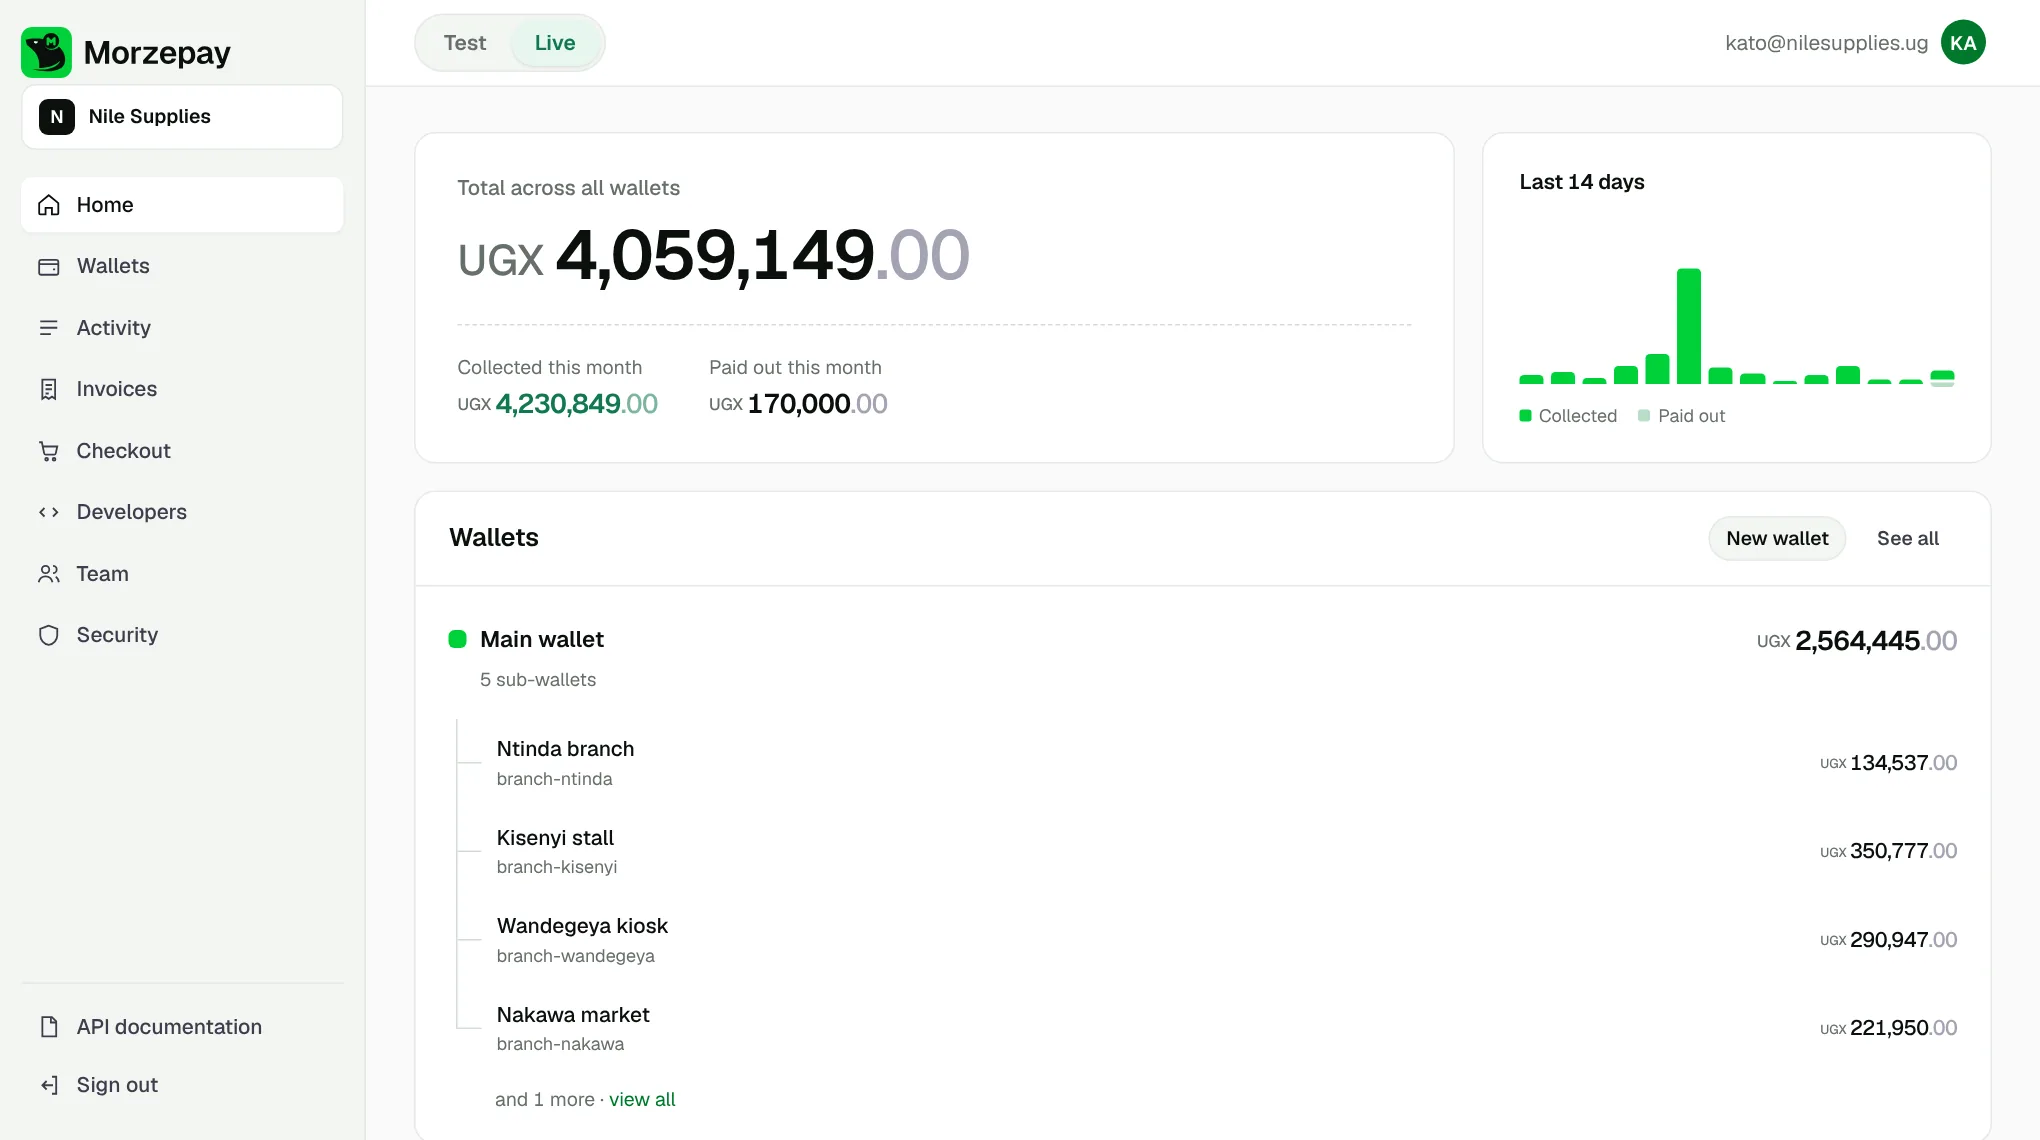Open the Nakawa market sub-wallet

(1225, 1028)
